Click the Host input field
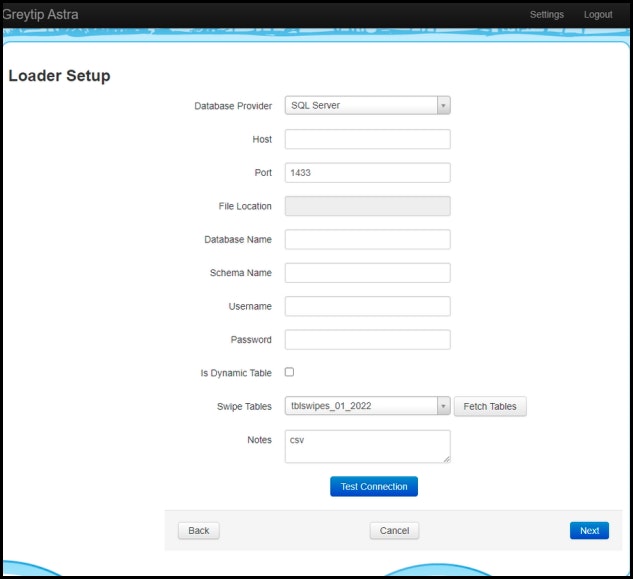This screenshot has height=579, width=633. tap(367, 139)
